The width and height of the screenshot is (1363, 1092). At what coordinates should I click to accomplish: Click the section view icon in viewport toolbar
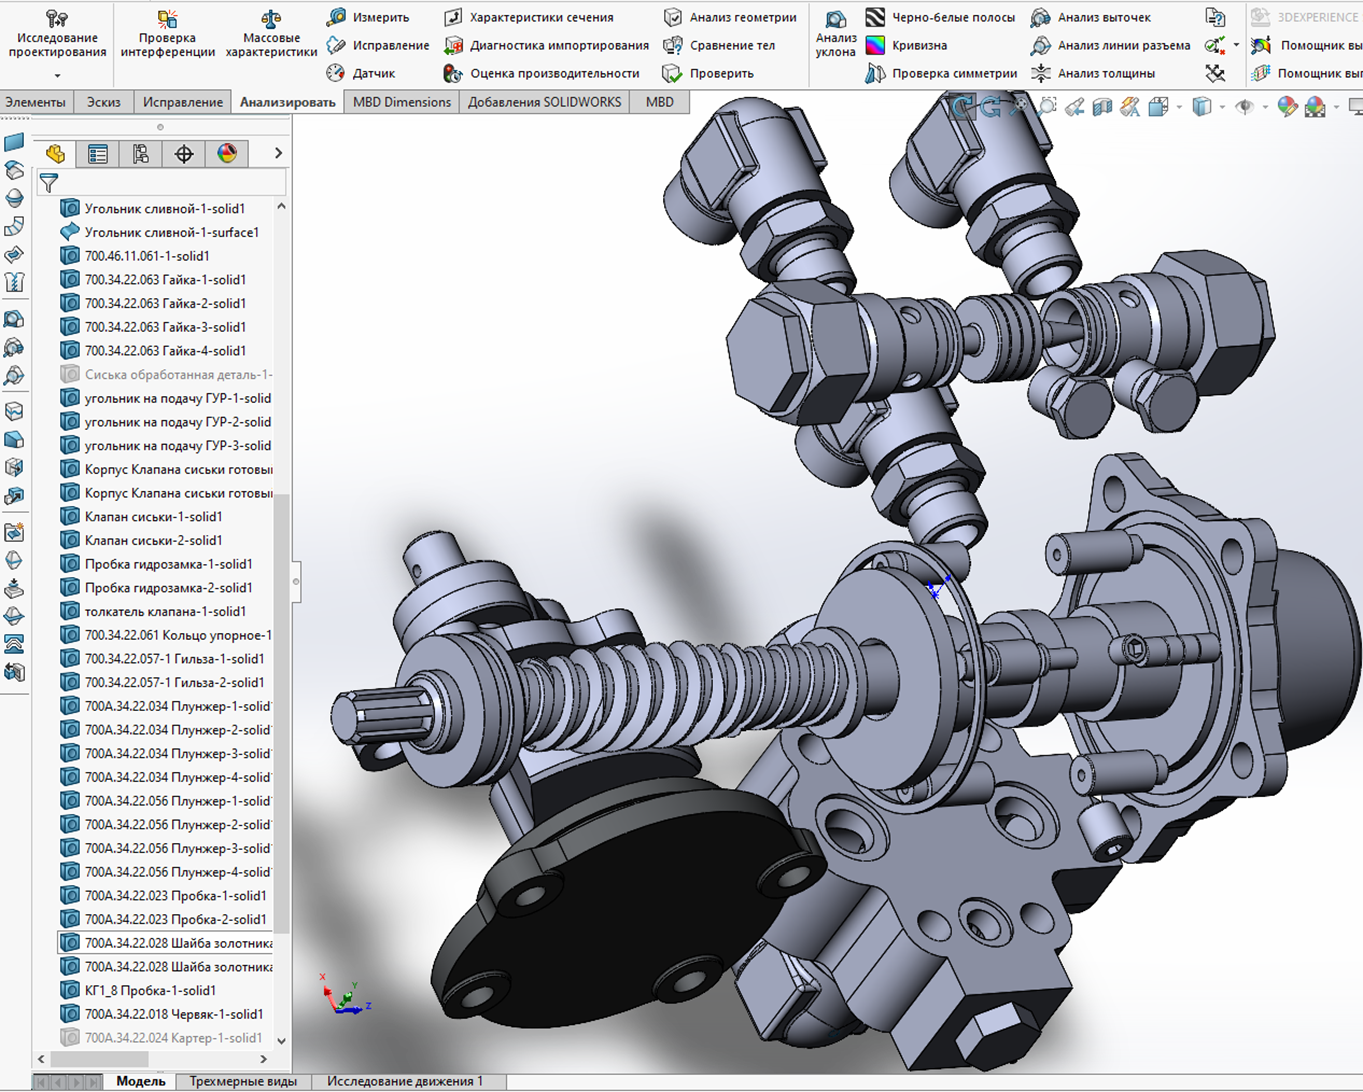1102,107
